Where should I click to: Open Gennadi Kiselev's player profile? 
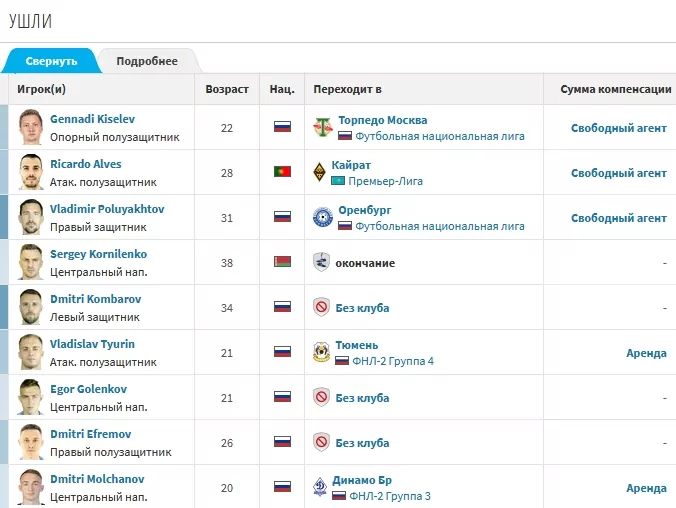[x=92, y=119]
